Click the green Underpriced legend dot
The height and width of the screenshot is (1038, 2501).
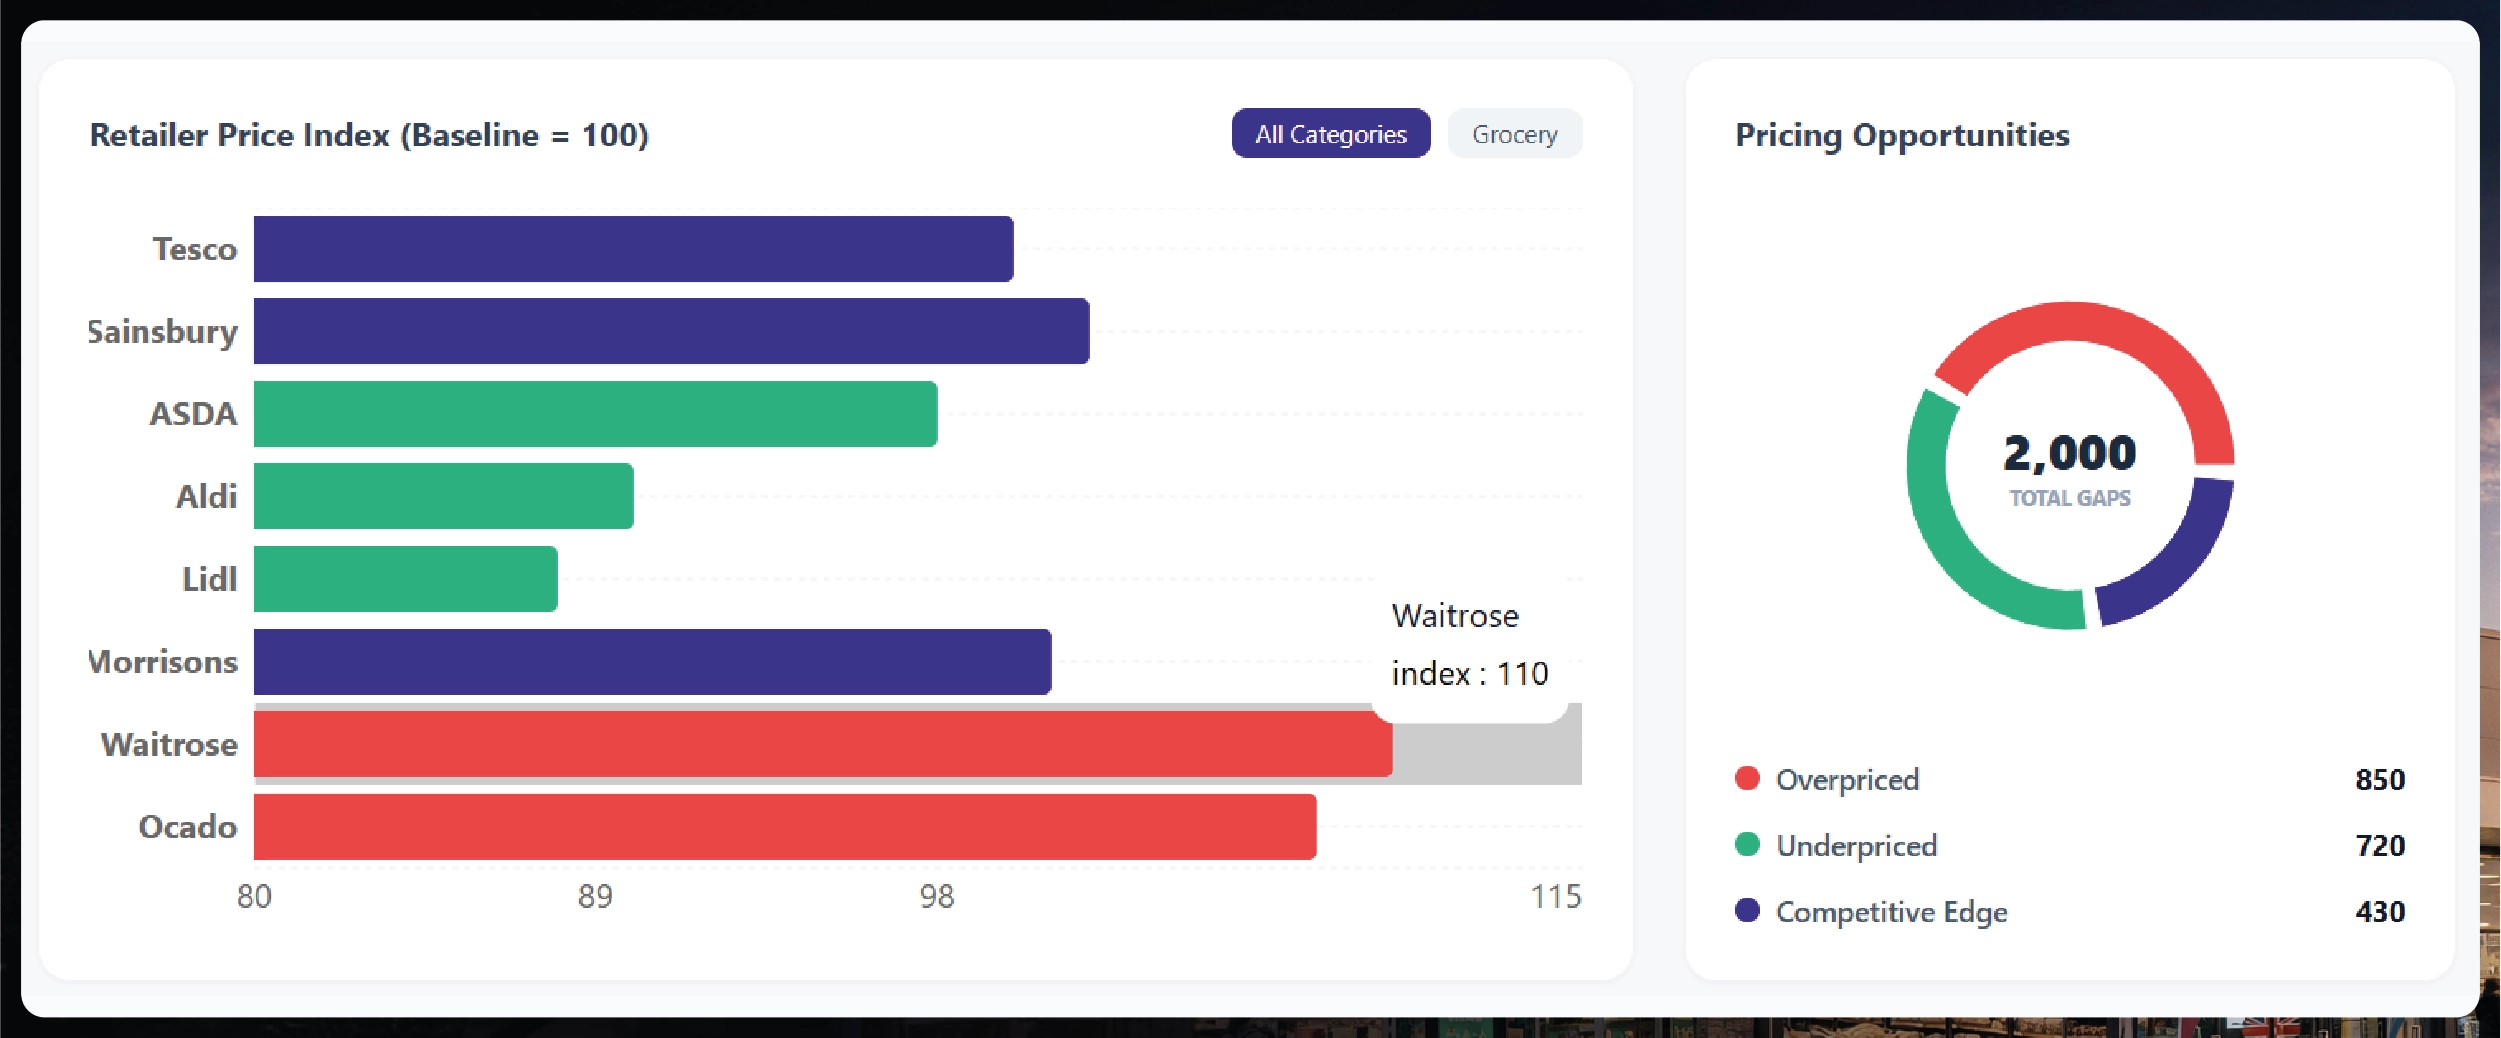click(x=1747, y=845)
